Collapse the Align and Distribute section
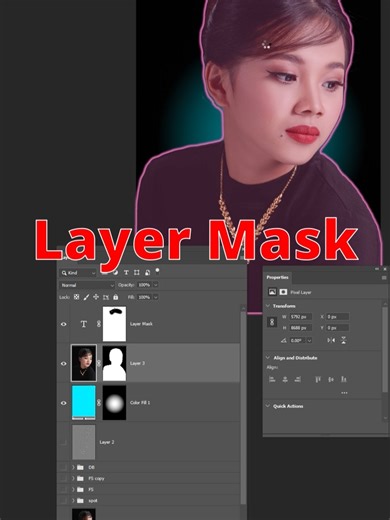390x520 pixels. [x=268, y=358]
